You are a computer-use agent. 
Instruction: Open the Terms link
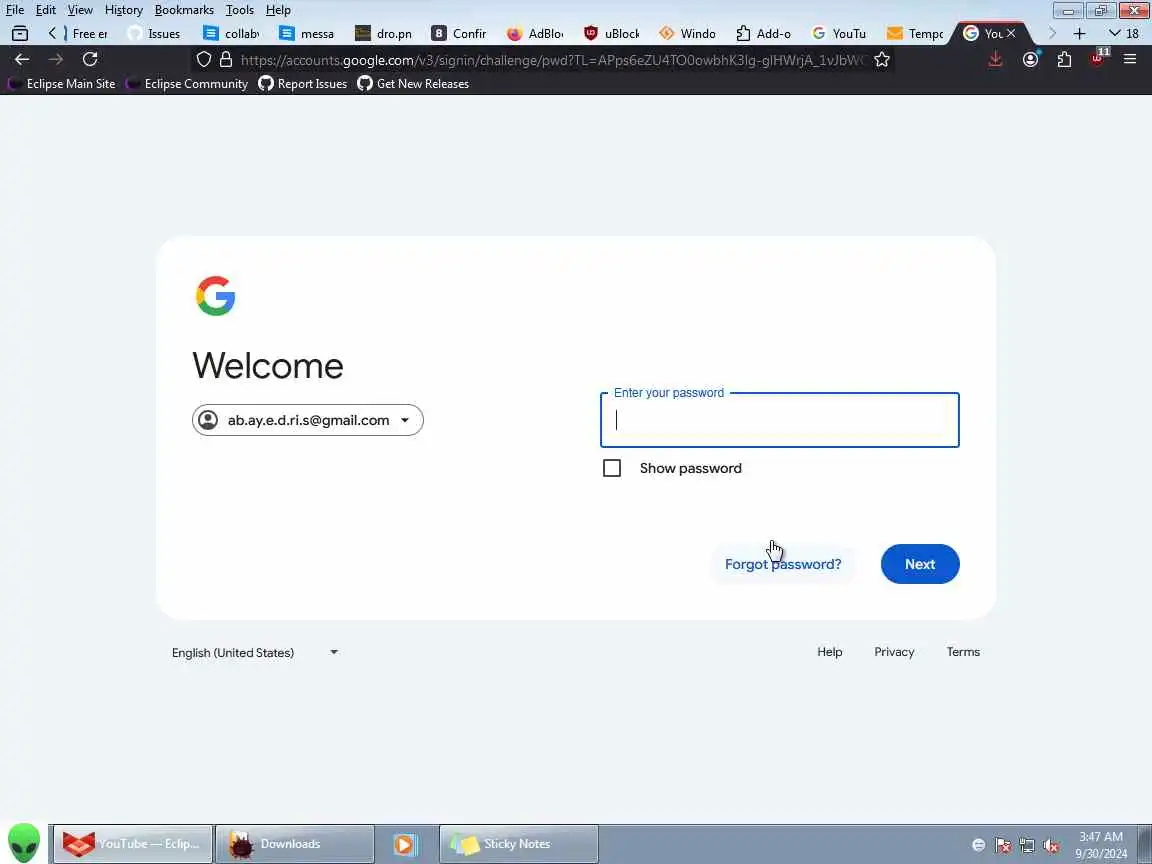963,652
